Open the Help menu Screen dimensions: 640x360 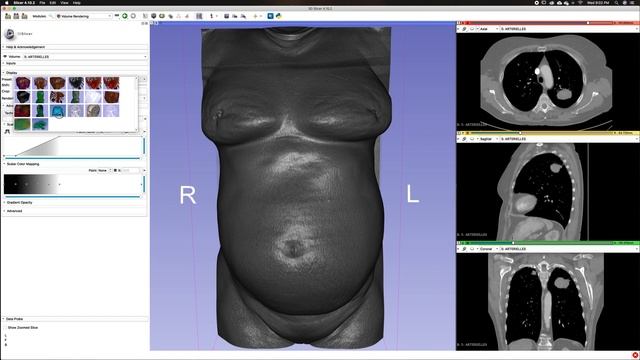tap(76, 2)
